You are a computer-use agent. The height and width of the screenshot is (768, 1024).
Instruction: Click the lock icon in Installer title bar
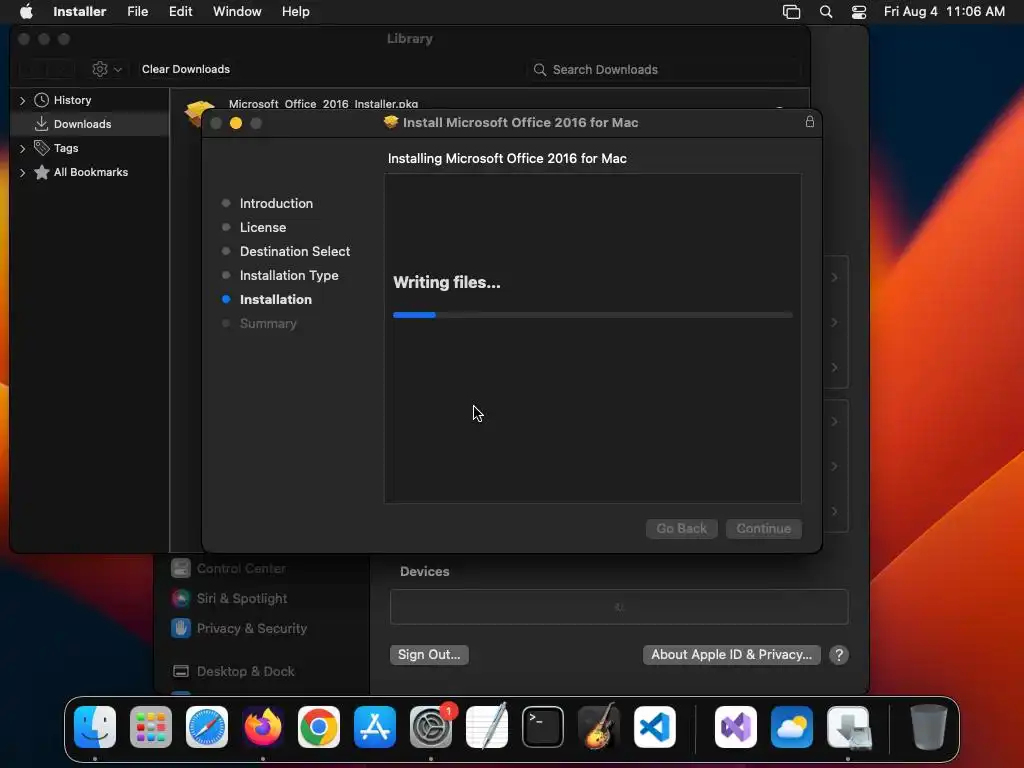[810, 121]
